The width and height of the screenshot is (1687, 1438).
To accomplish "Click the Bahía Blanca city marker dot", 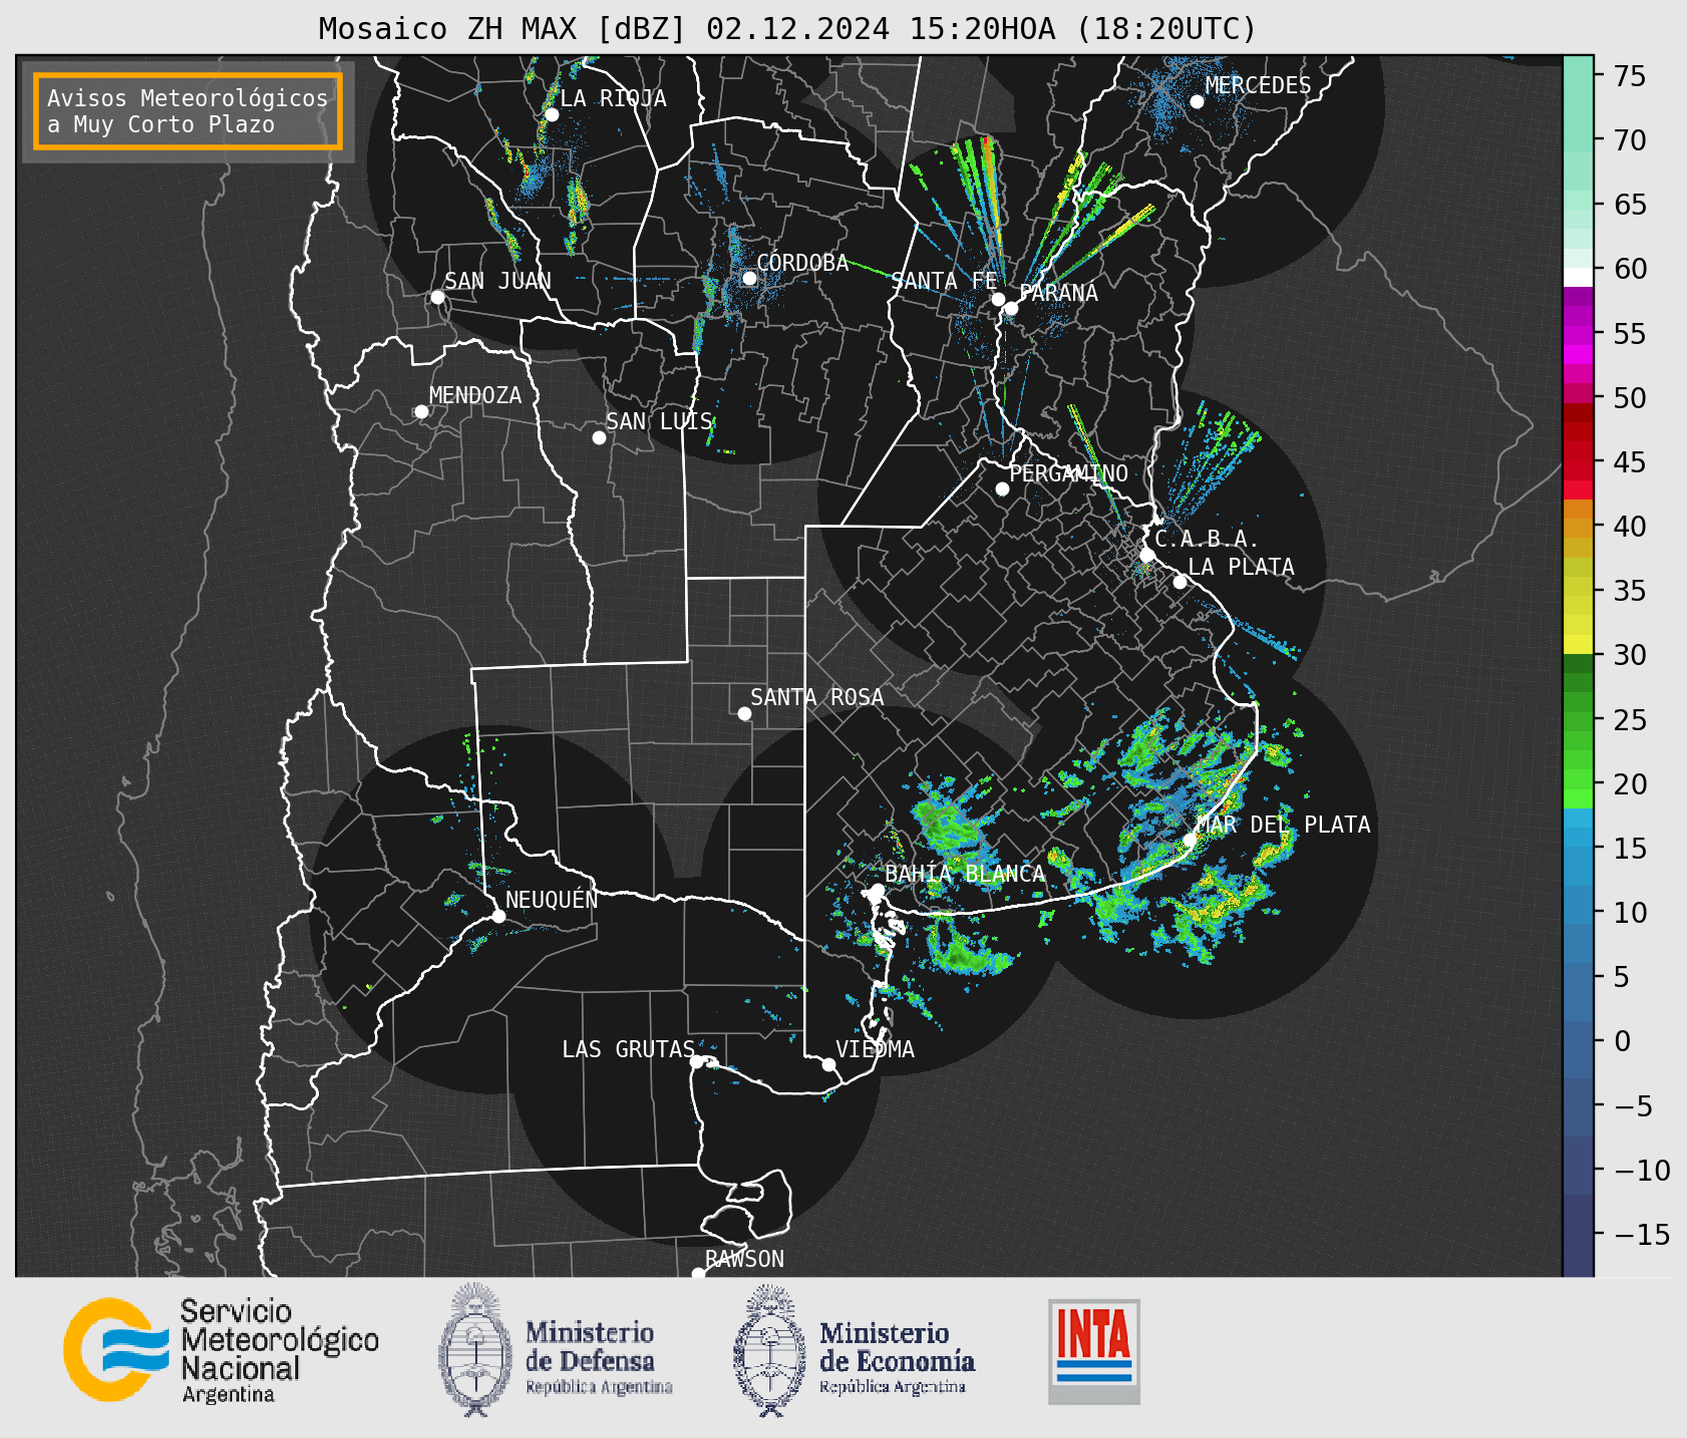I will pos(877,890).
